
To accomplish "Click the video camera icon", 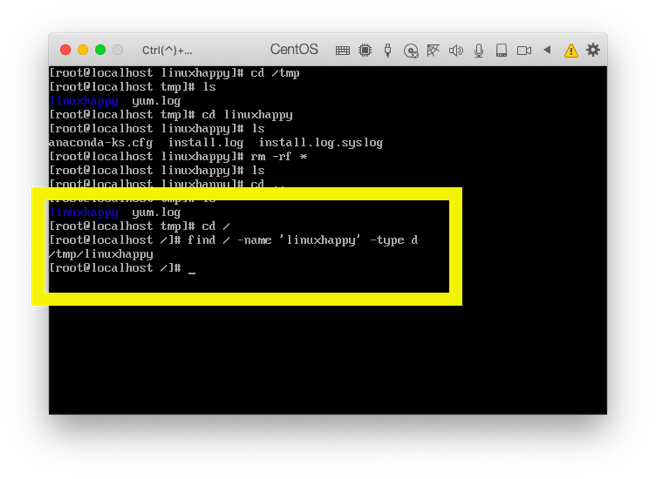I will click(x=524, y=51).
